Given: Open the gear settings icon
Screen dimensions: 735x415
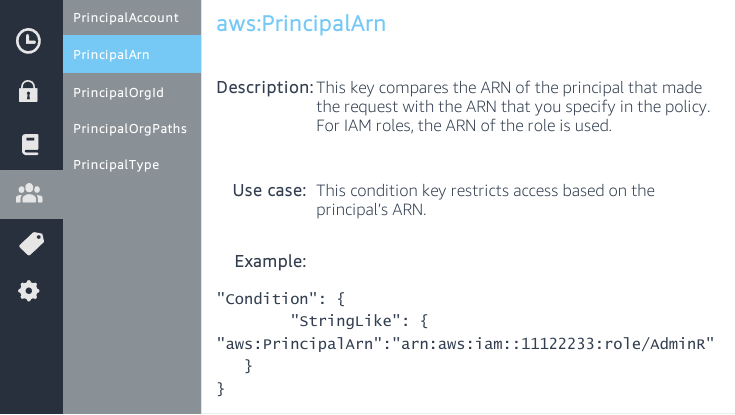Looking at the screenshot, I should 29,291.
